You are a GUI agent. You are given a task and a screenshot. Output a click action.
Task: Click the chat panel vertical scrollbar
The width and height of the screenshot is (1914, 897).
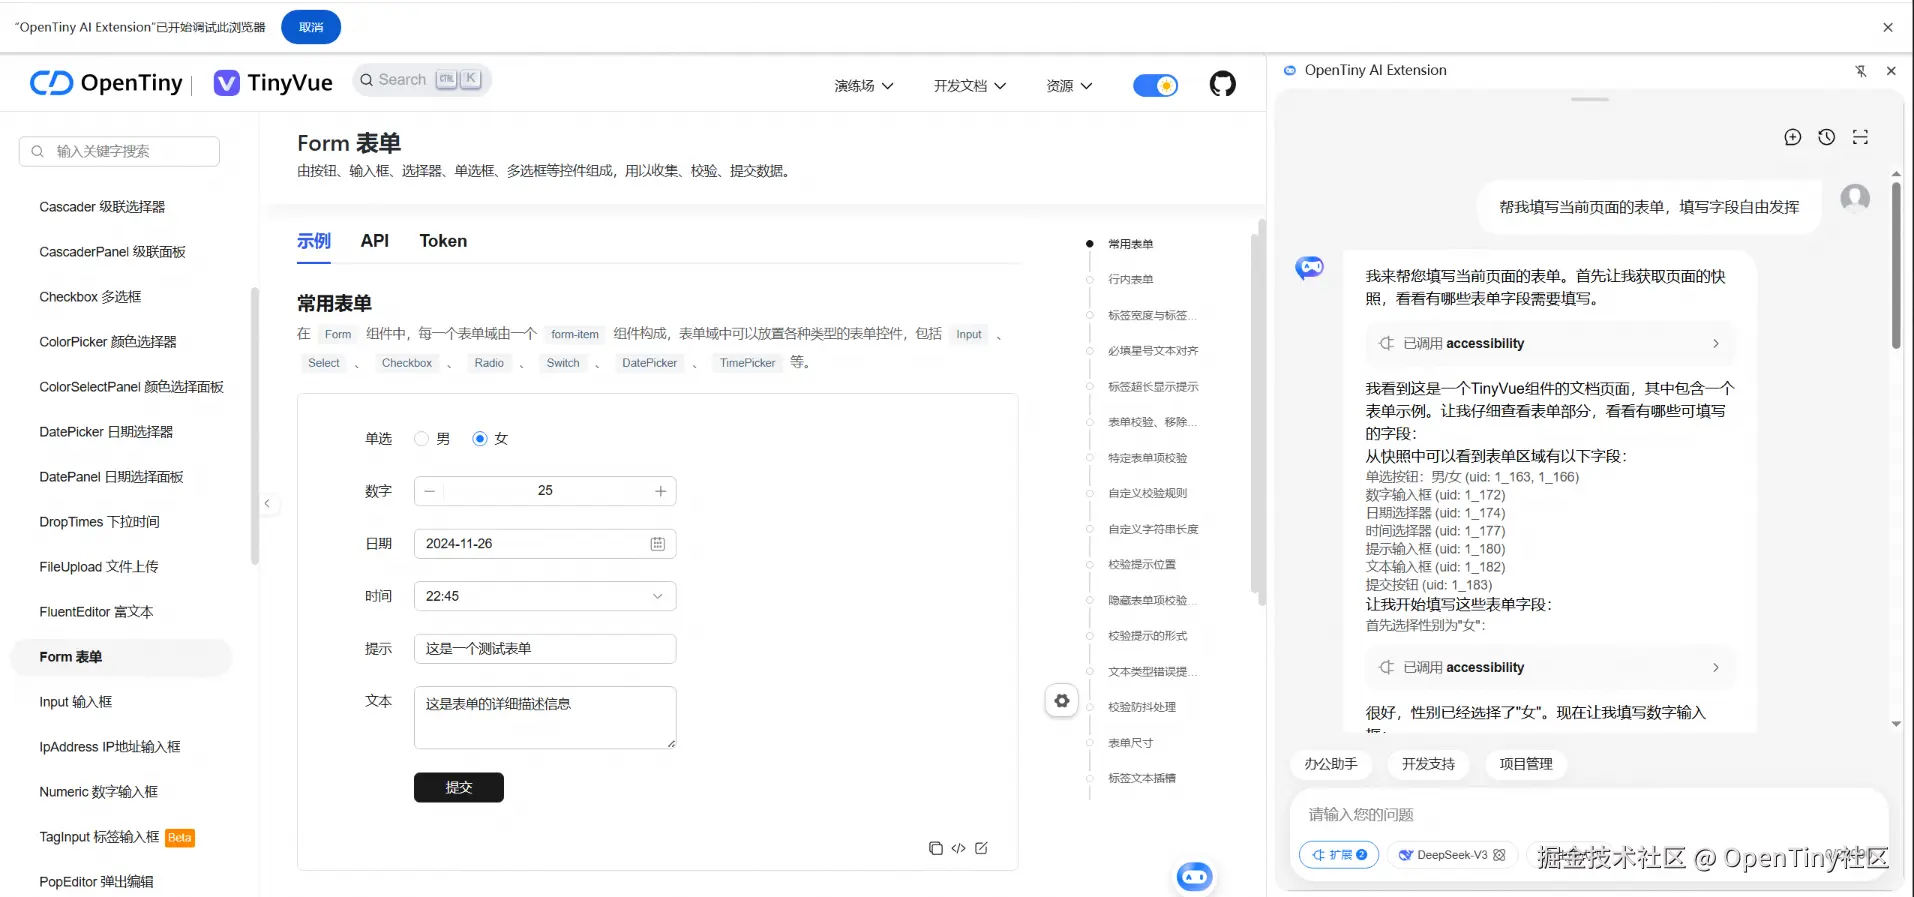click(1896, 265)
